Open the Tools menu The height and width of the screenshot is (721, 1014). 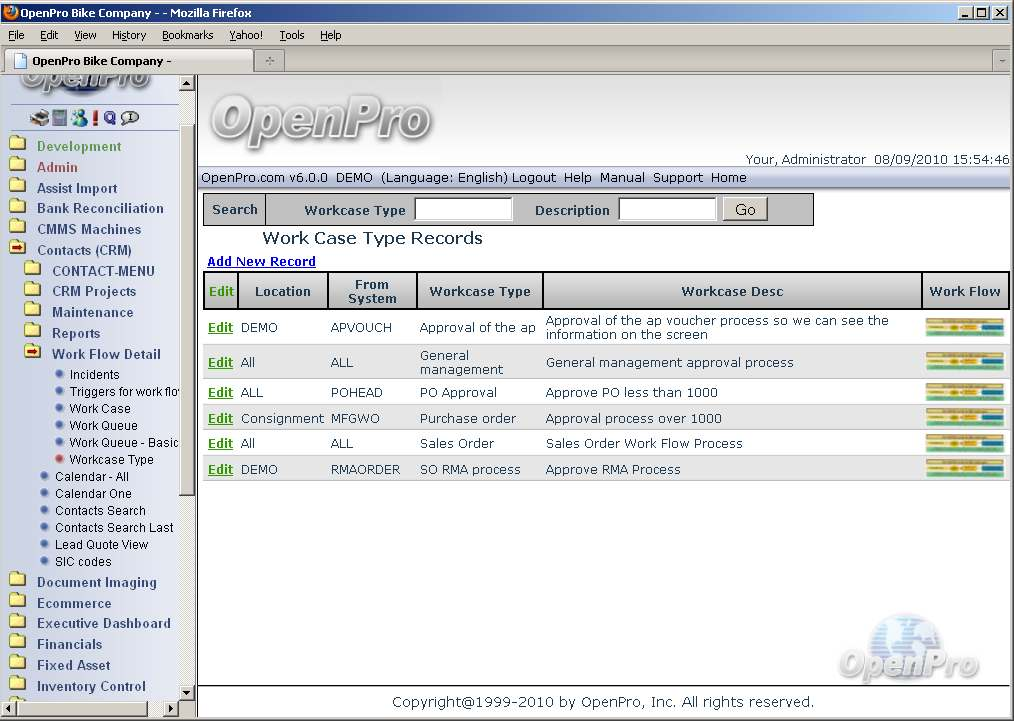[291, 35]
